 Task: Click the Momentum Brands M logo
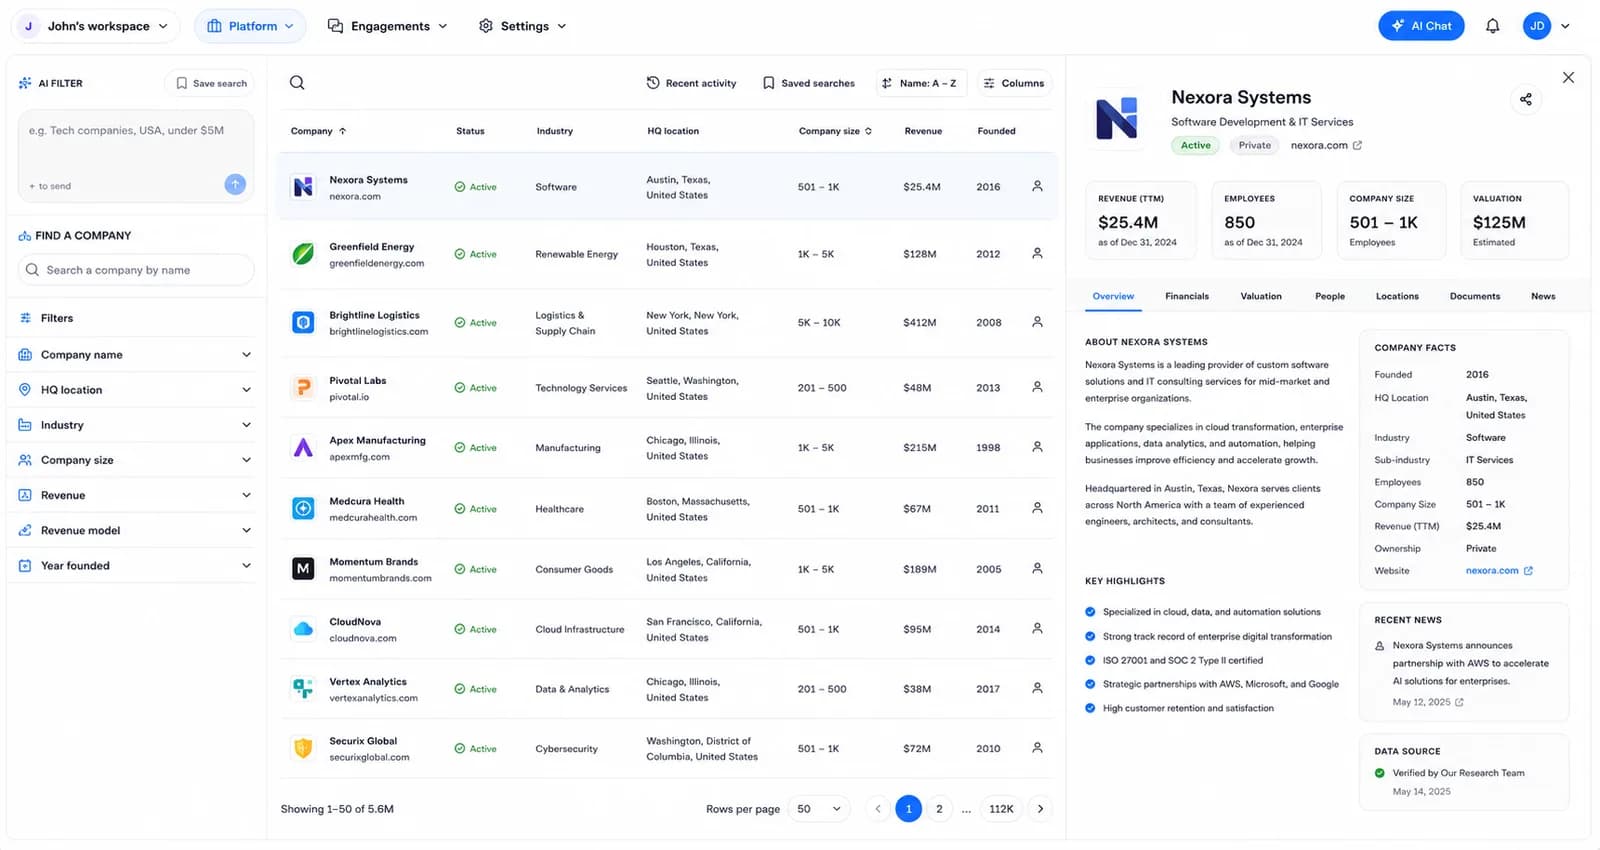[303, 569]
